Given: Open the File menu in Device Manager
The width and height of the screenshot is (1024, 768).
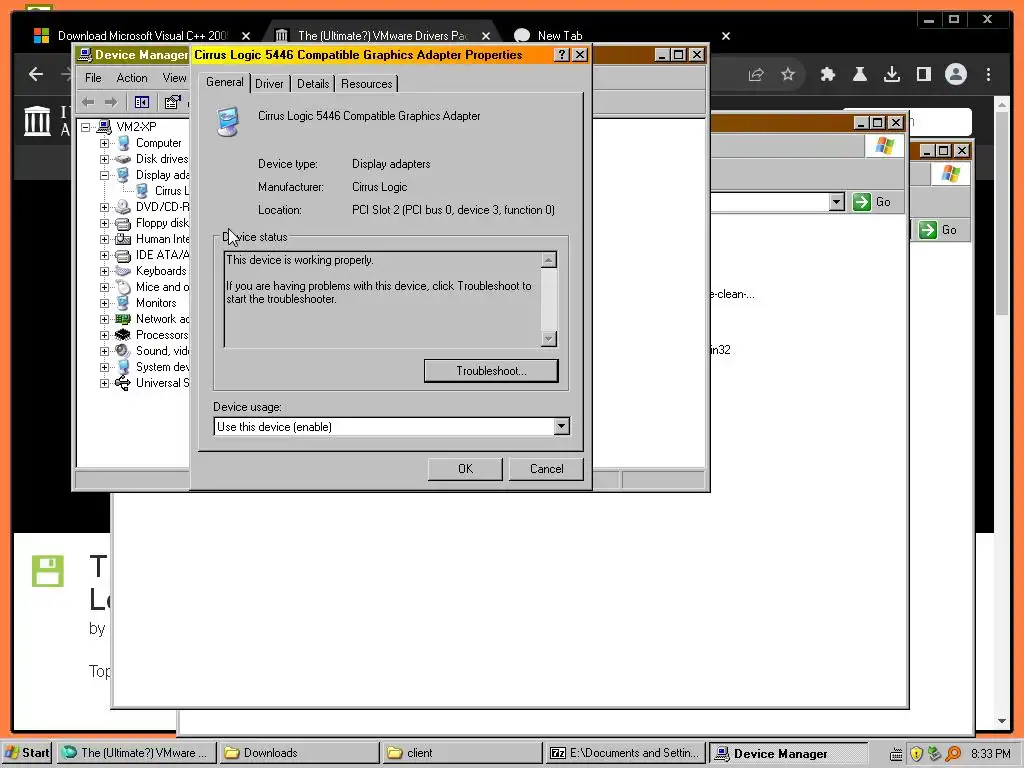Looking at the screenshot, I should 93,78.
